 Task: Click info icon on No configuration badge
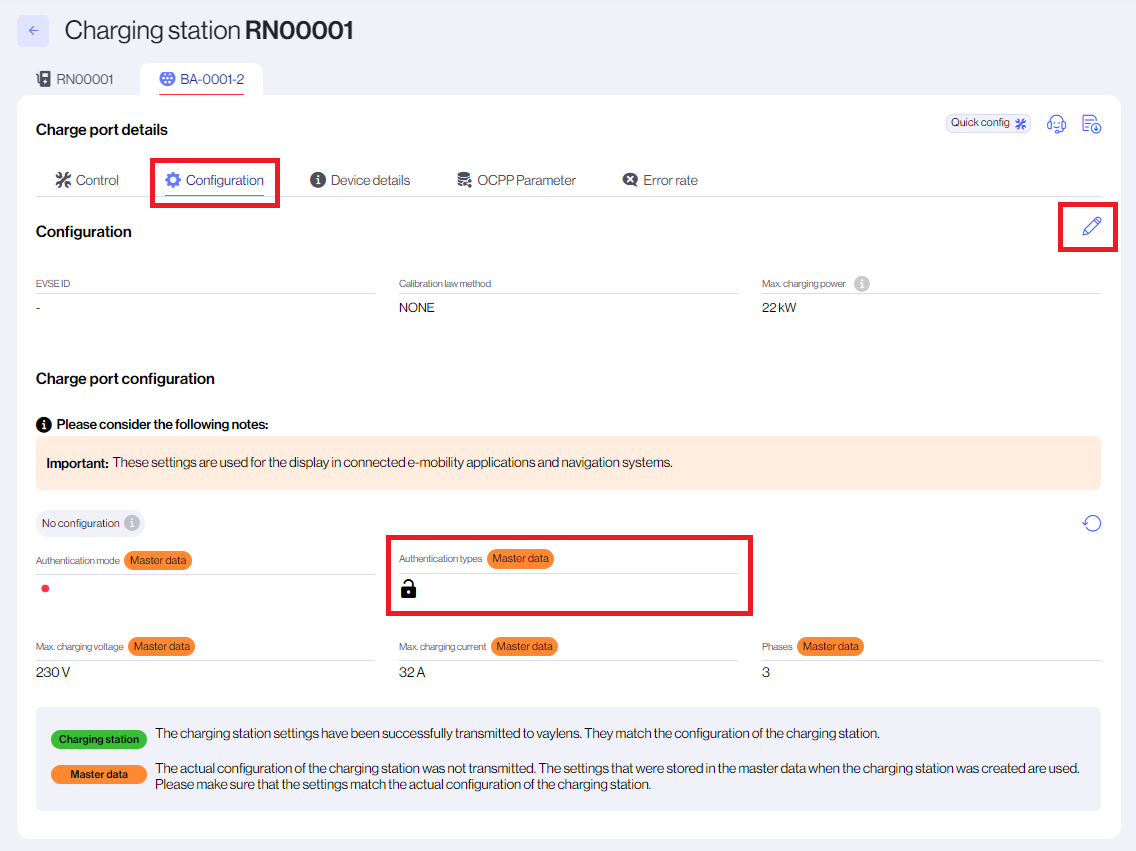(x=131, y=523)
